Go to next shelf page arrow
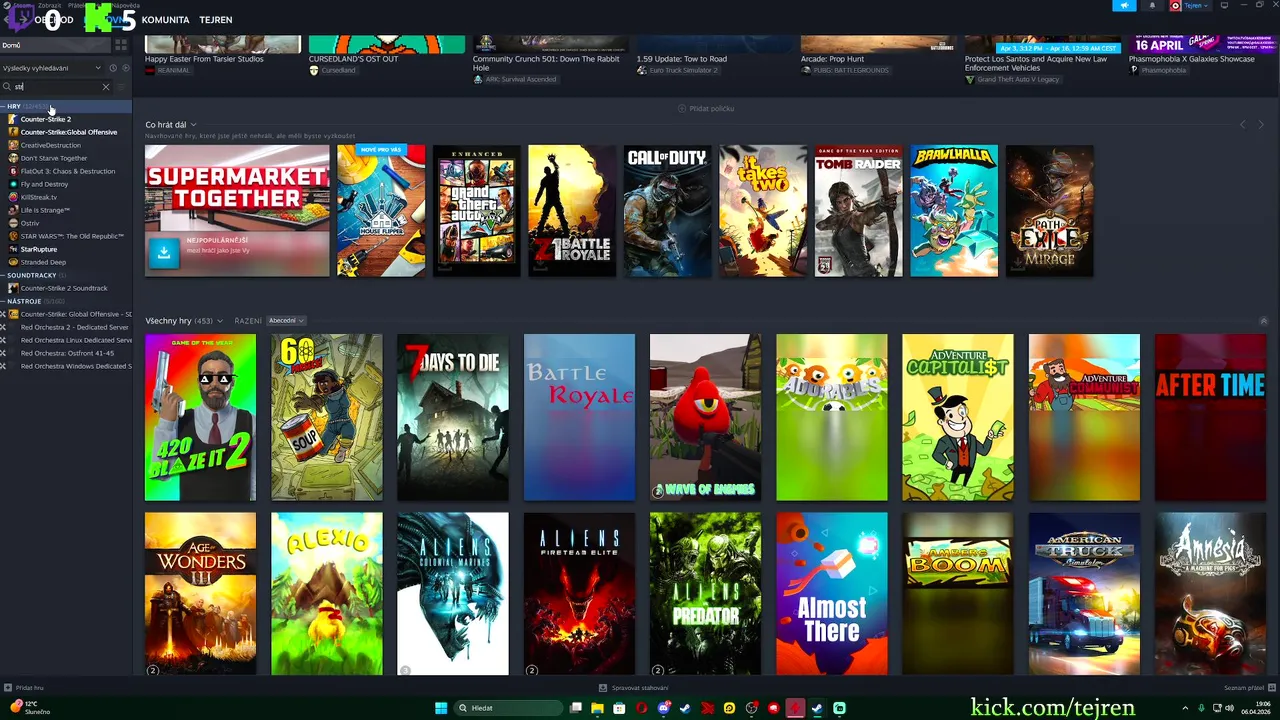This screenshot has width=1280, height=720. click(x=1261, y=125)
